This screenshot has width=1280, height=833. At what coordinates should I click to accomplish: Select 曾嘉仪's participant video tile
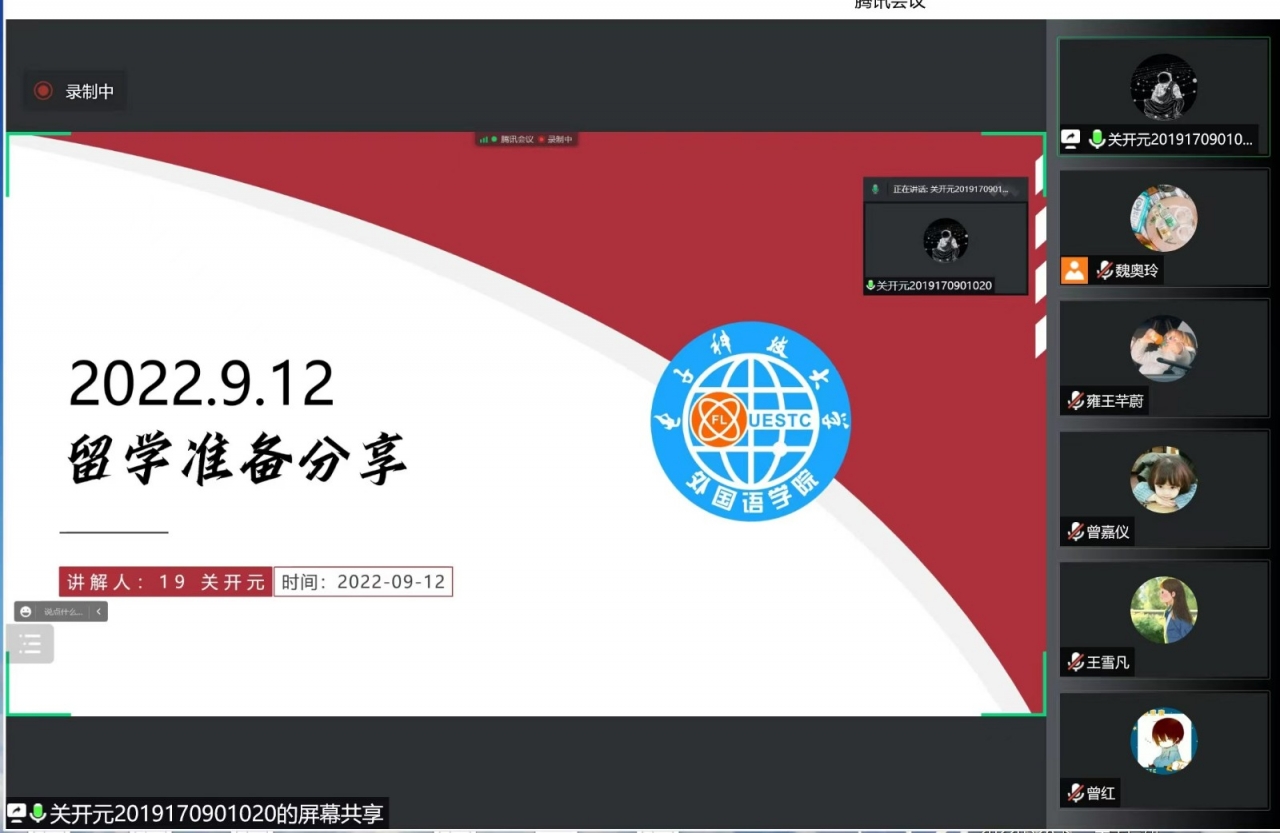1163,488
